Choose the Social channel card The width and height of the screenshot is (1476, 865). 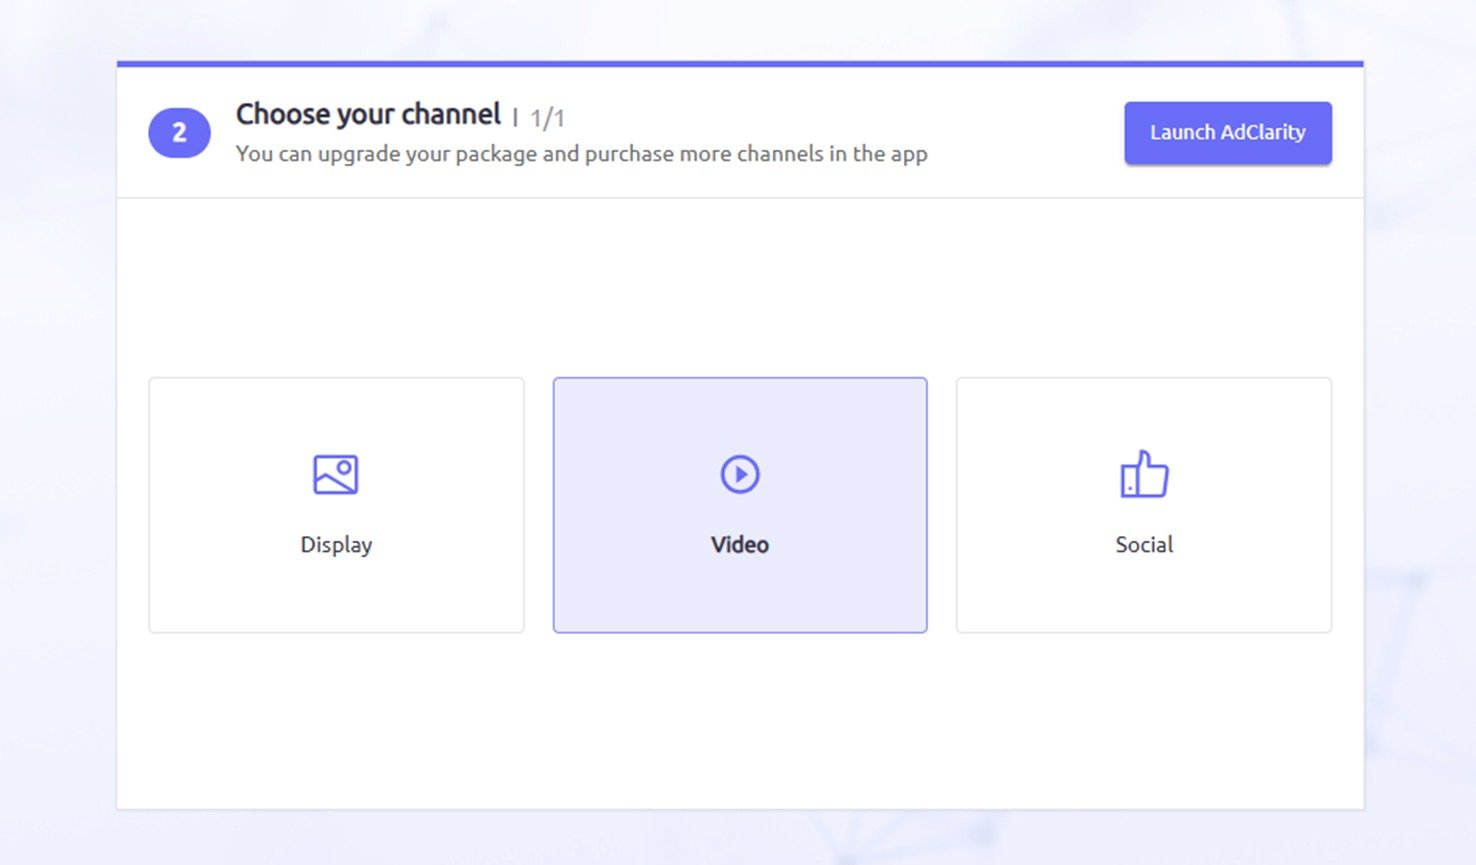(x=1143, y=505)
